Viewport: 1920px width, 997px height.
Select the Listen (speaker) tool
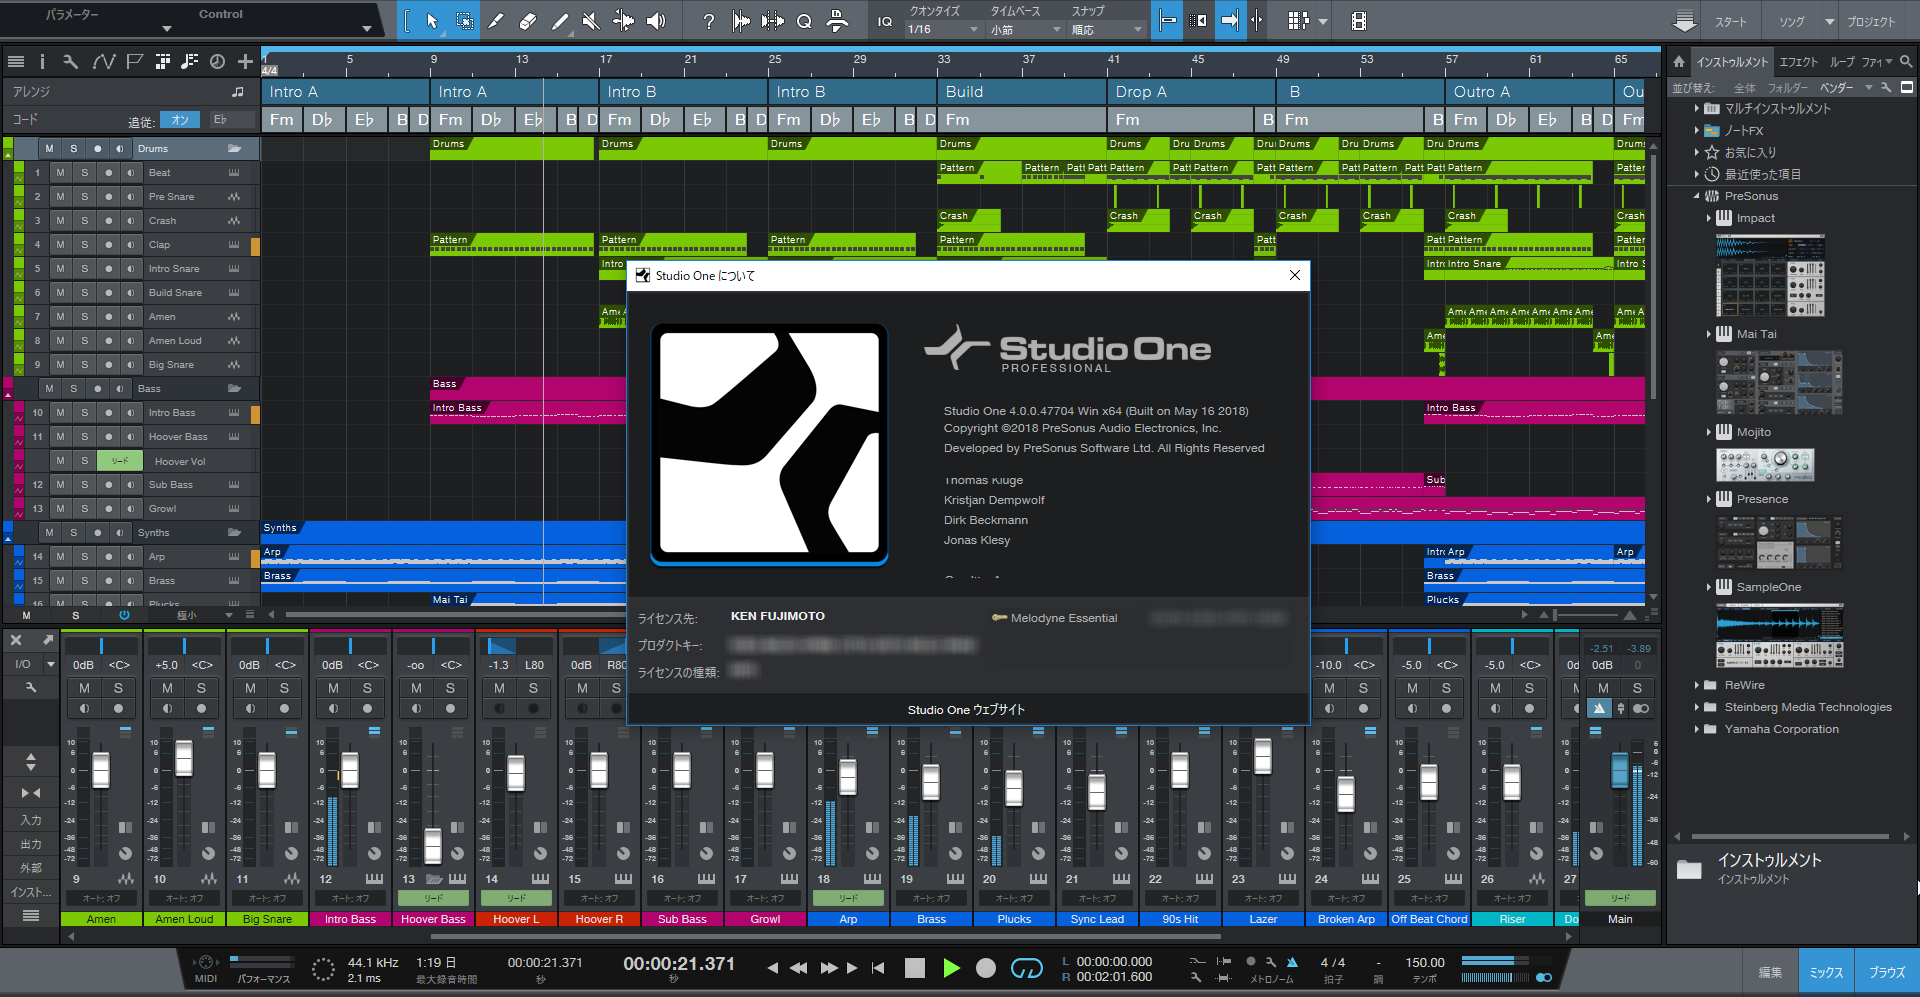tap(656, 21)
